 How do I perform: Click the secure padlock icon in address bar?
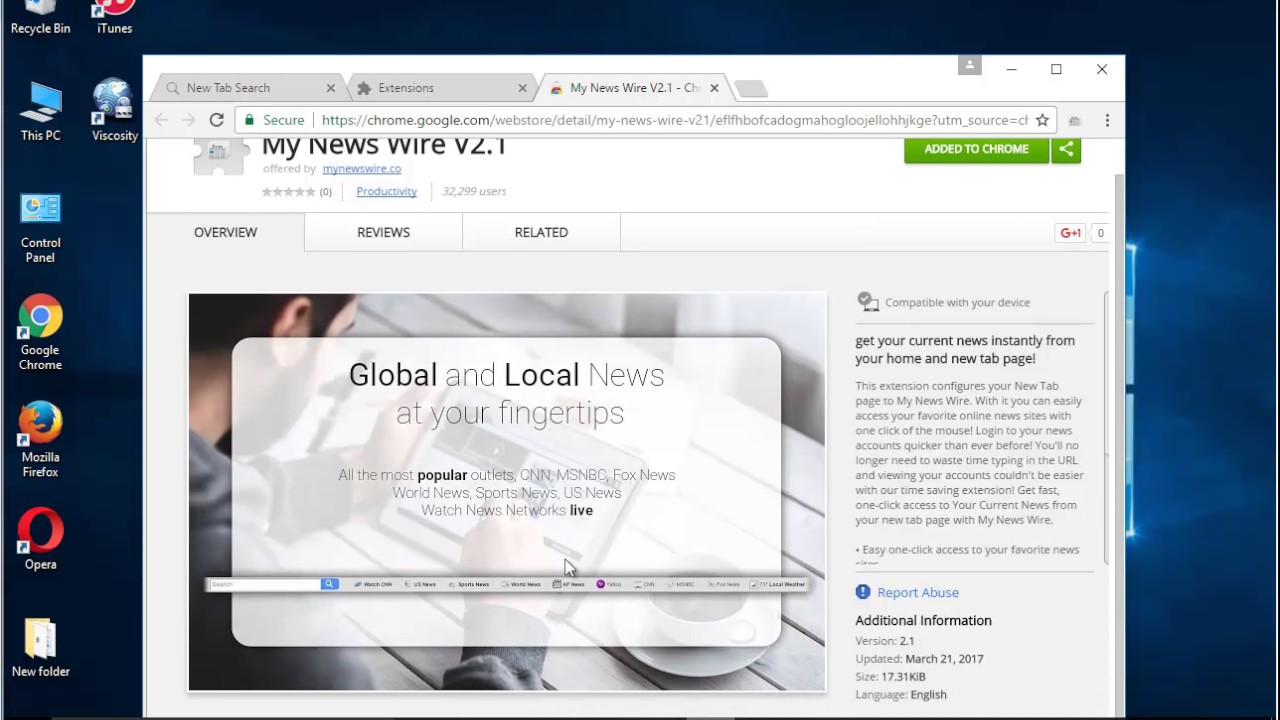pyautogui.click(x=249, y=120)
